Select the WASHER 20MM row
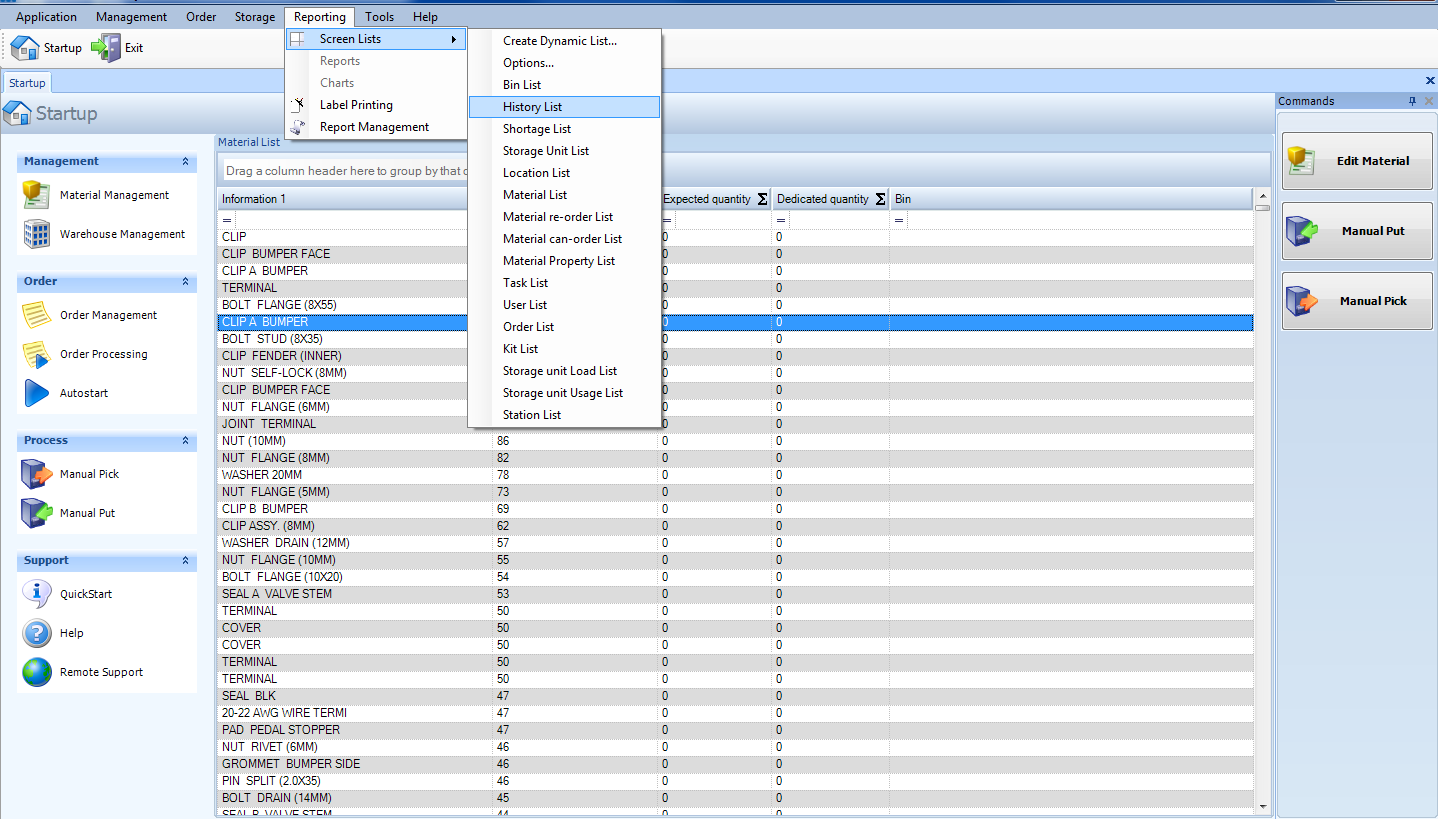 pos(735,475)
